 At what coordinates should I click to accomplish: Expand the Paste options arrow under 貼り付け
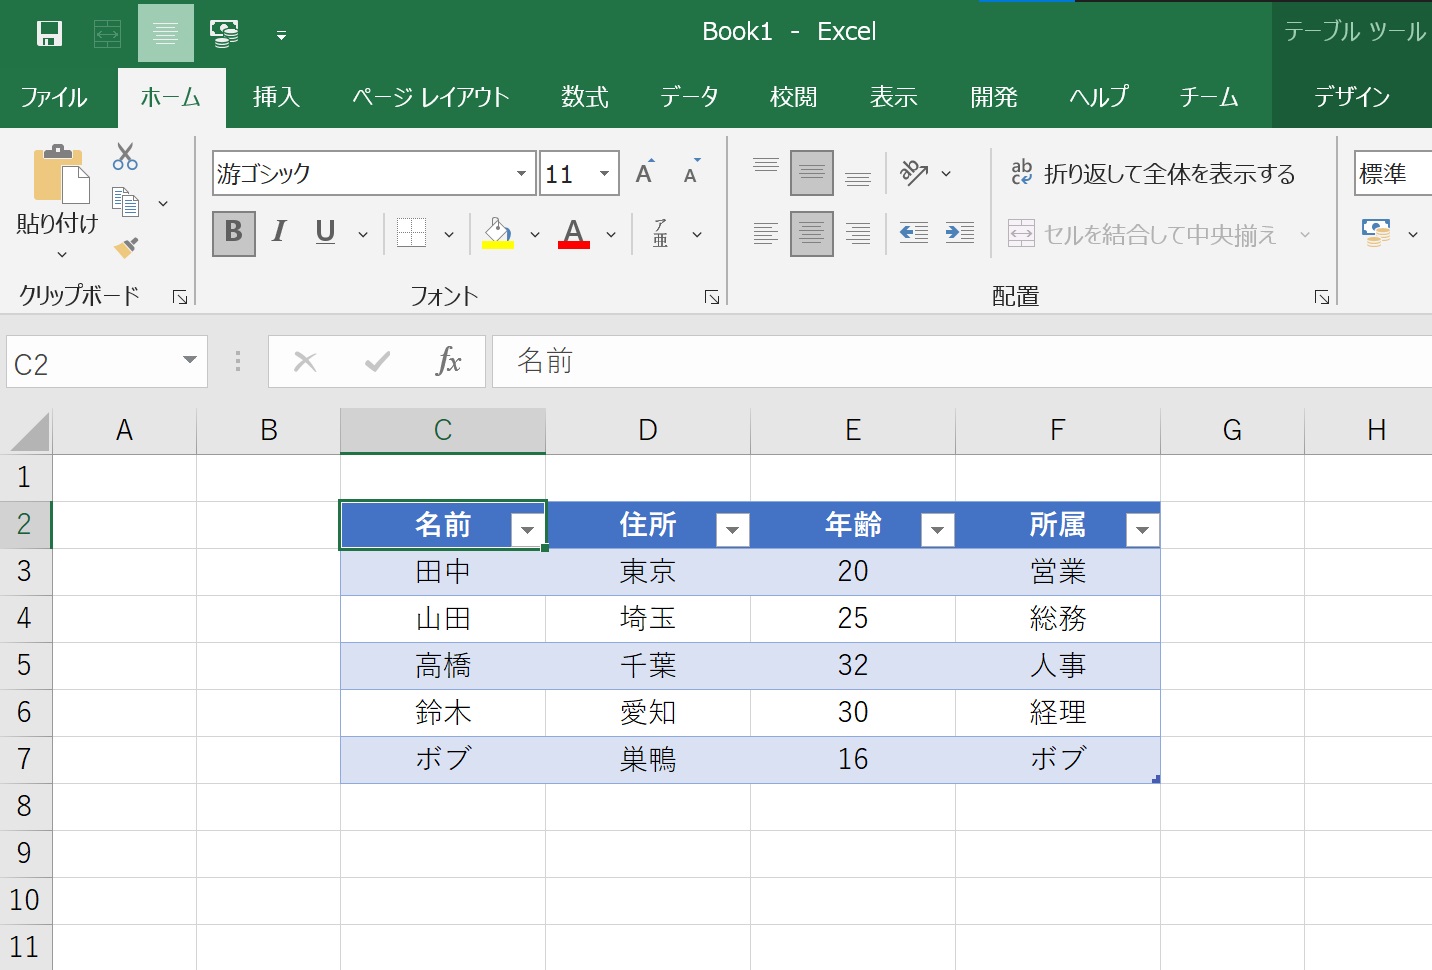tap(62, 254)
